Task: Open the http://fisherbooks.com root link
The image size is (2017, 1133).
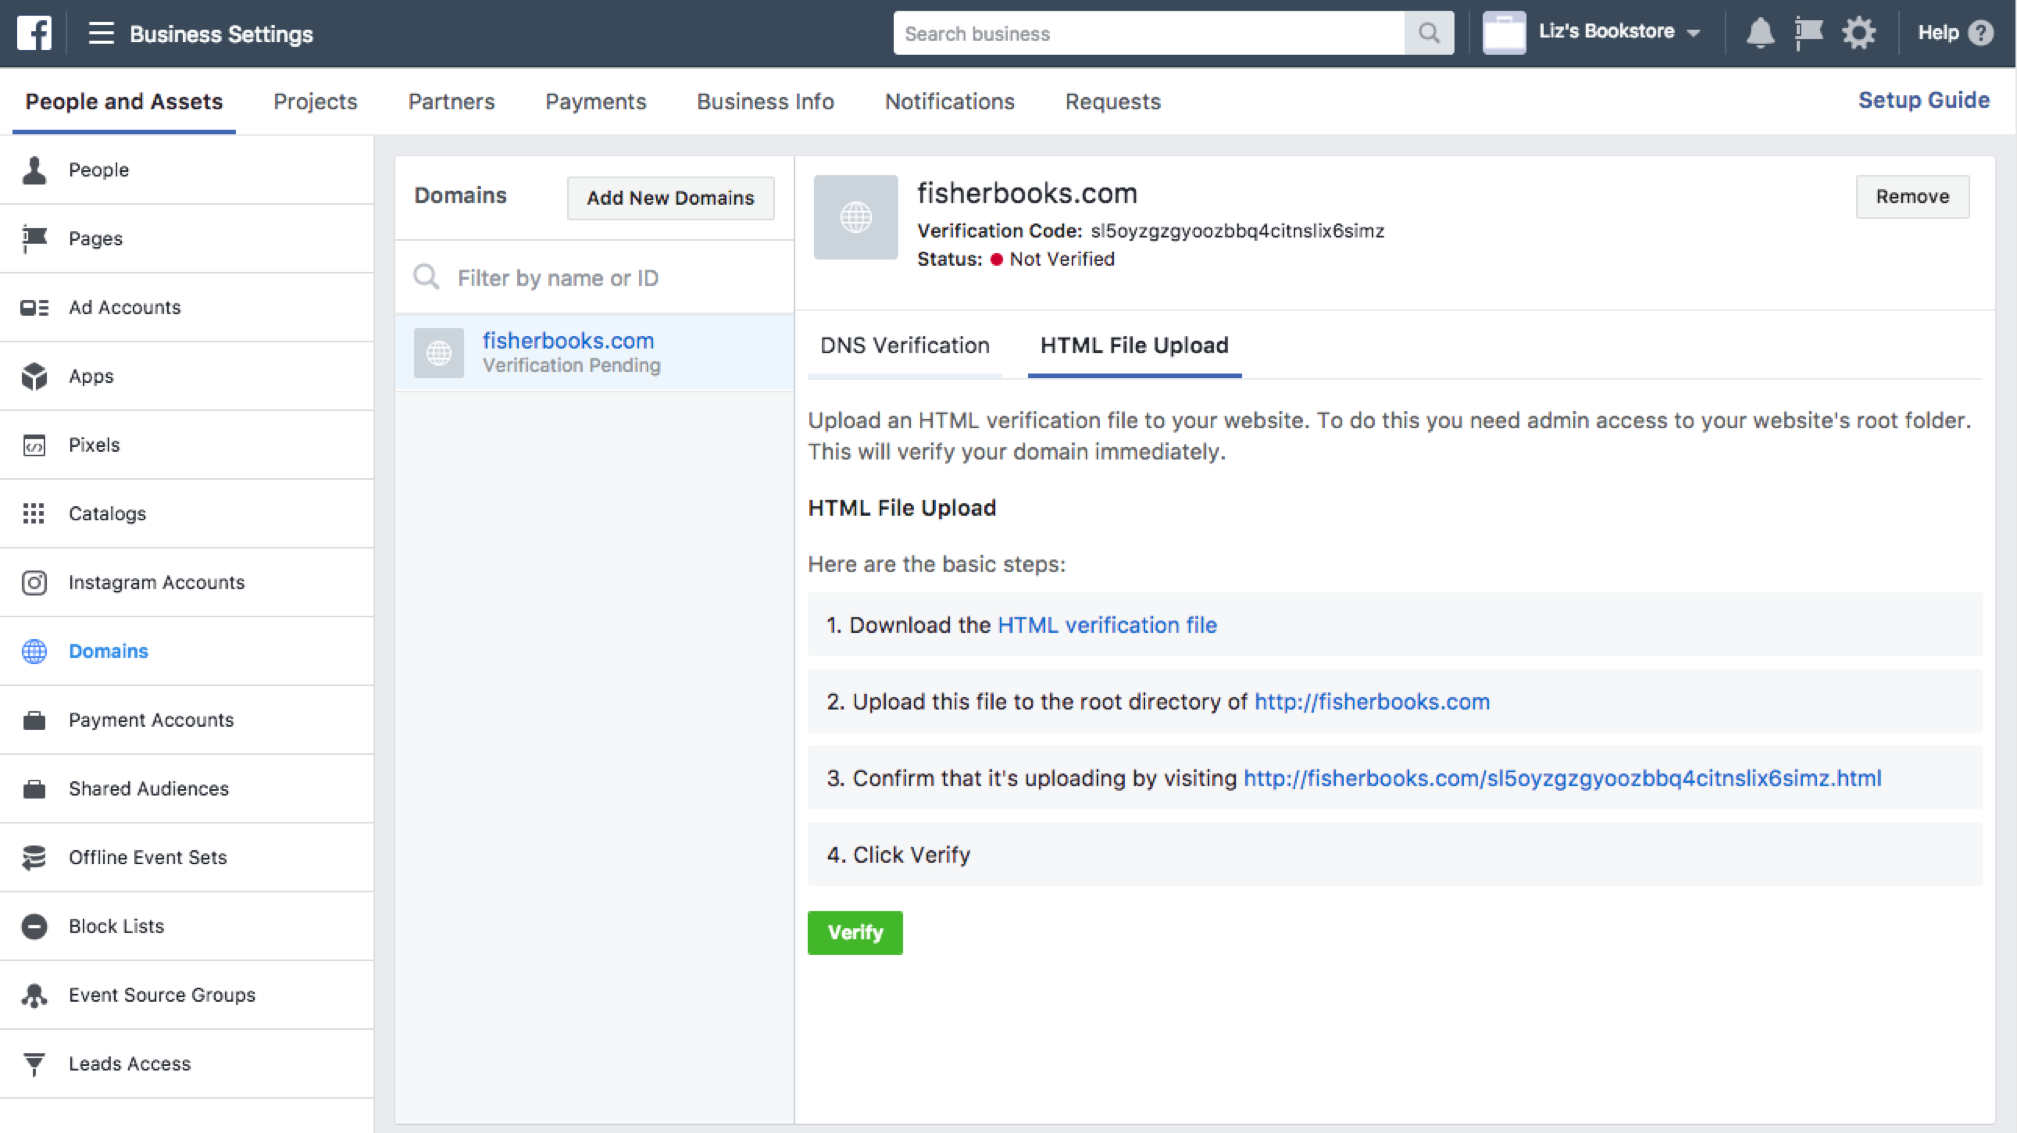Action: pyautogui.click(x=1372, y=702)
